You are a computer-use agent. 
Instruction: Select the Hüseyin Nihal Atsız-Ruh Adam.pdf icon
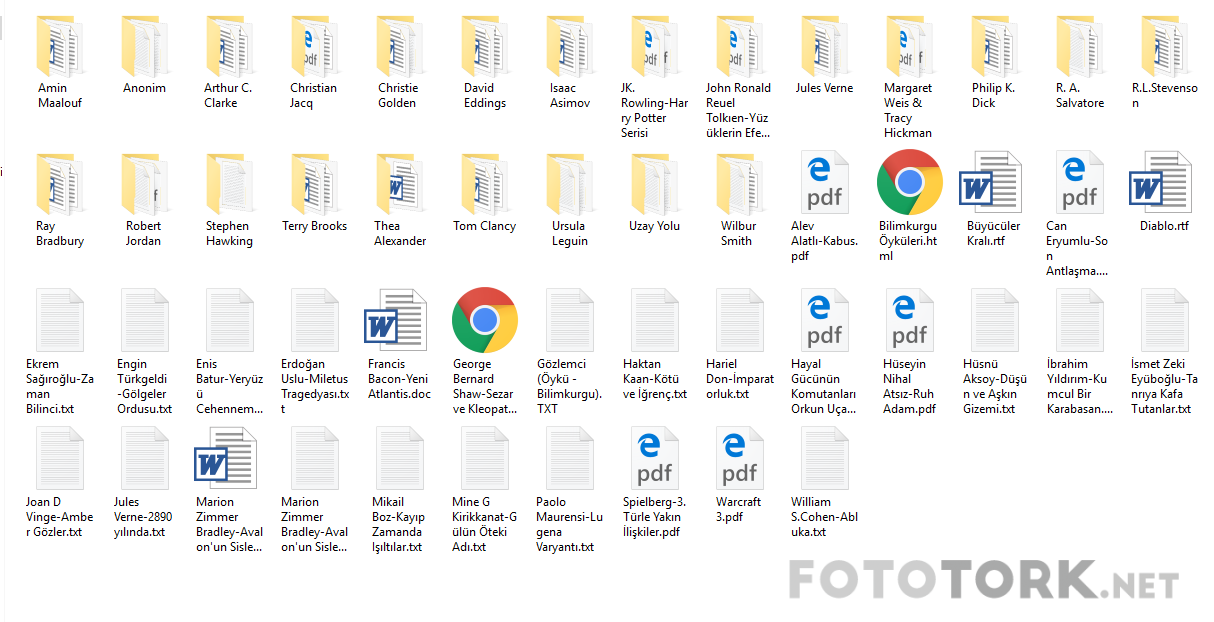point(909,320)
